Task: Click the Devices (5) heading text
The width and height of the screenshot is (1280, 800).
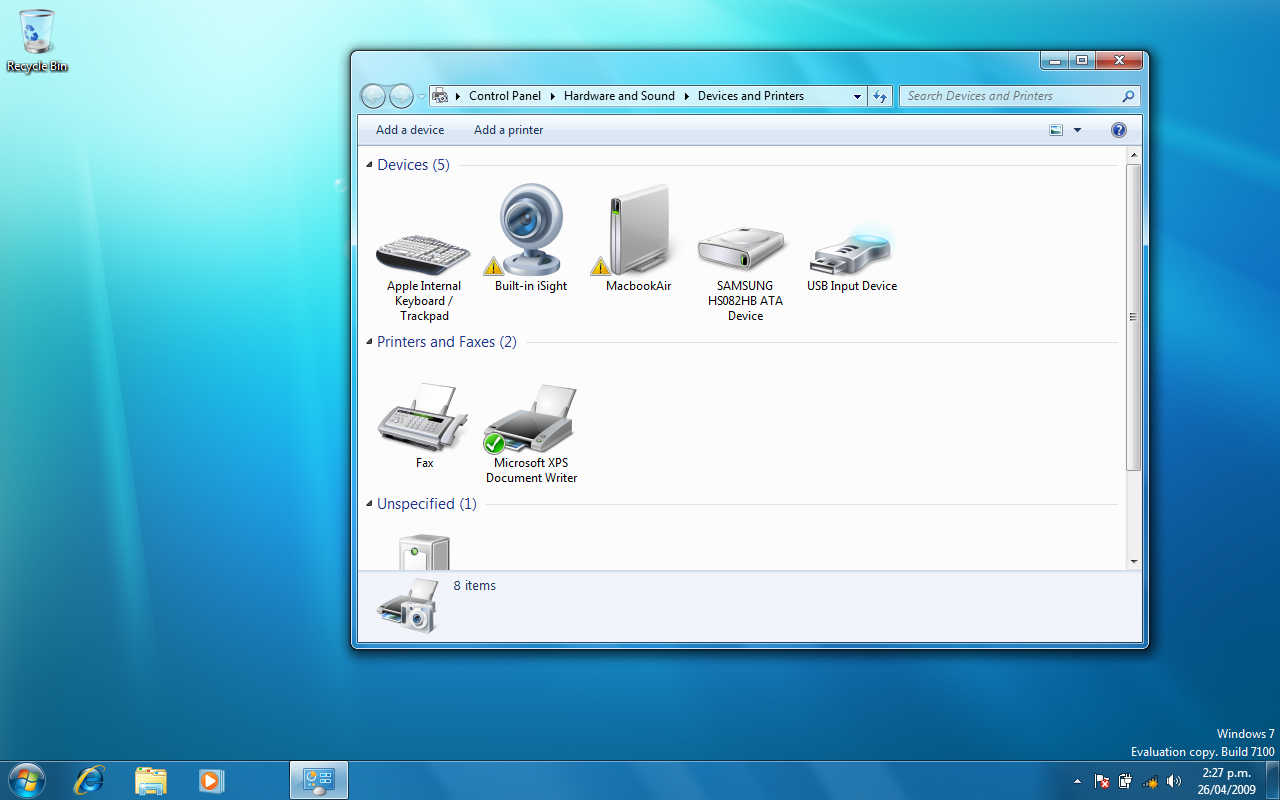Action: click(x=414, y=165)
